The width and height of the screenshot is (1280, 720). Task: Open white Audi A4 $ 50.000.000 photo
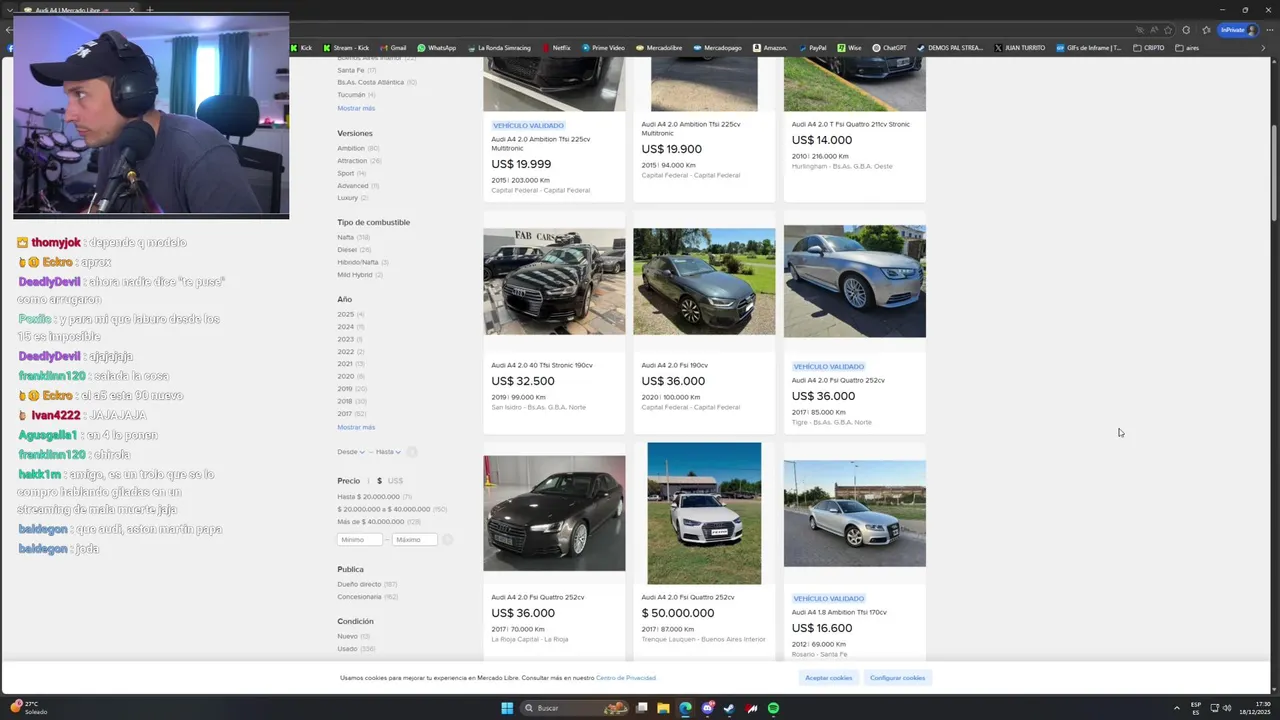pyautogui.click(x=704, y=513)
